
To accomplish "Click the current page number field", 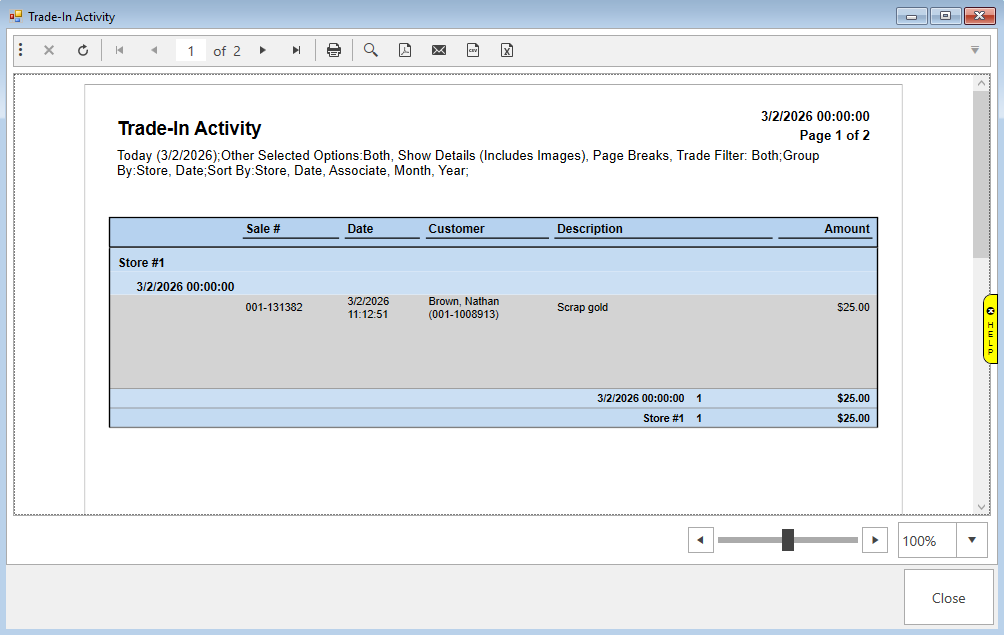I will [190, 51].
